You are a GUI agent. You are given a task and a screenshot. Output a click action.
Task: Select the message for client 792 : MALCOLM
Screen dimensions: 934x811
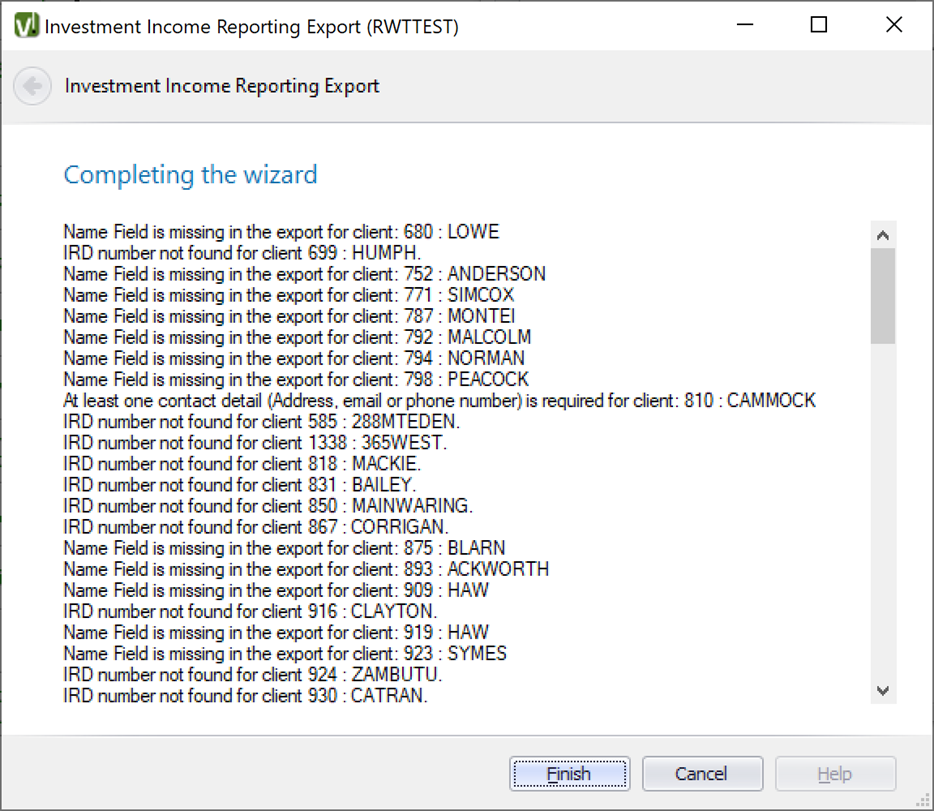pyautogui.click(x=297, y=337)
